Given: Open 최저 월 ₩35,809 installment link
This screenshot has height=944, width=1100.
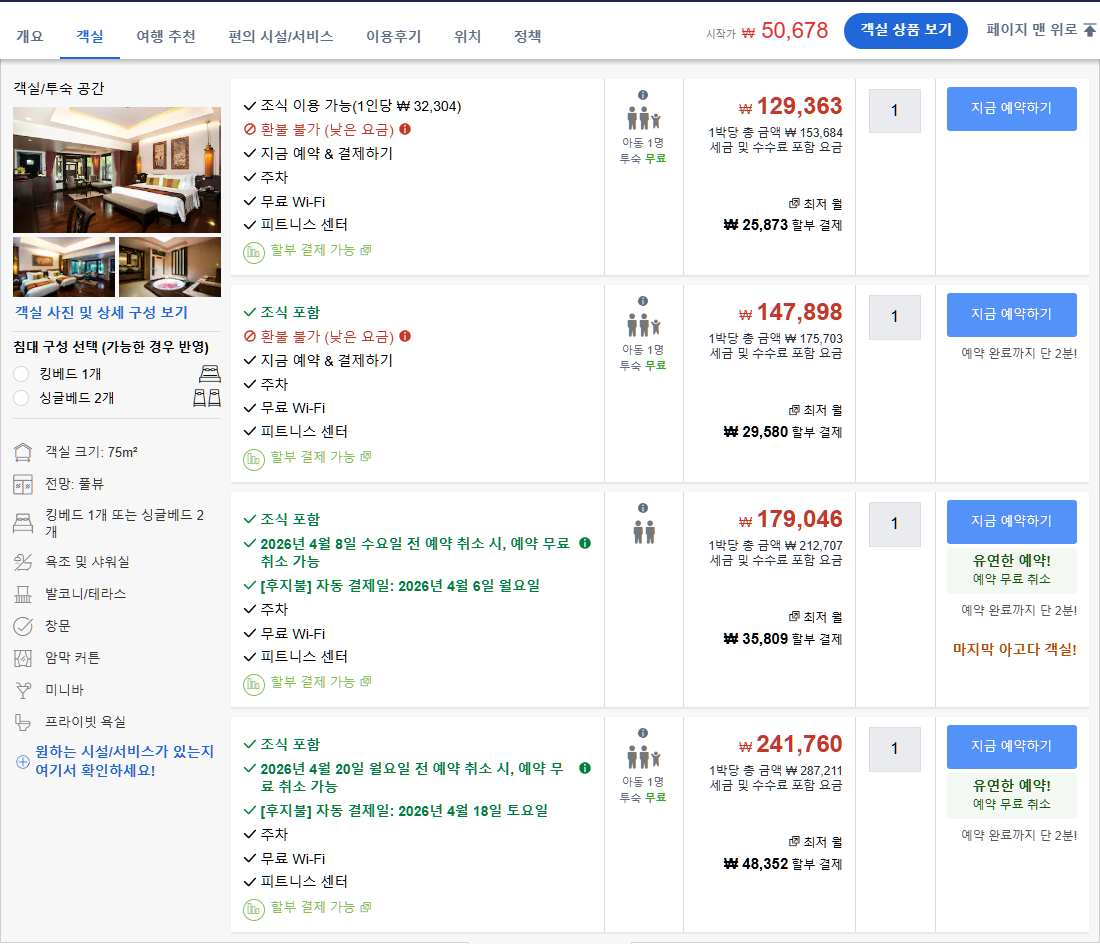Looking at the screenshot, I should coord(782,628).
